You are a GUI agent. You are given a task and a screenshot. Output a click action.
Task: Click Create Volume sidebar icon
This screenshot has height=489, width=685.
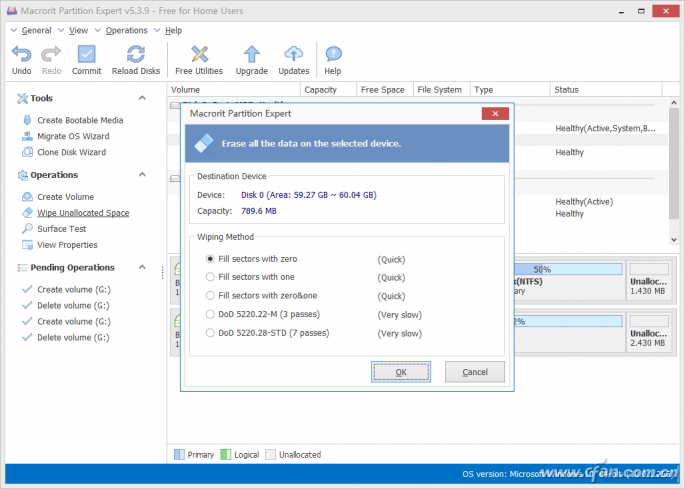click(27, 197)
